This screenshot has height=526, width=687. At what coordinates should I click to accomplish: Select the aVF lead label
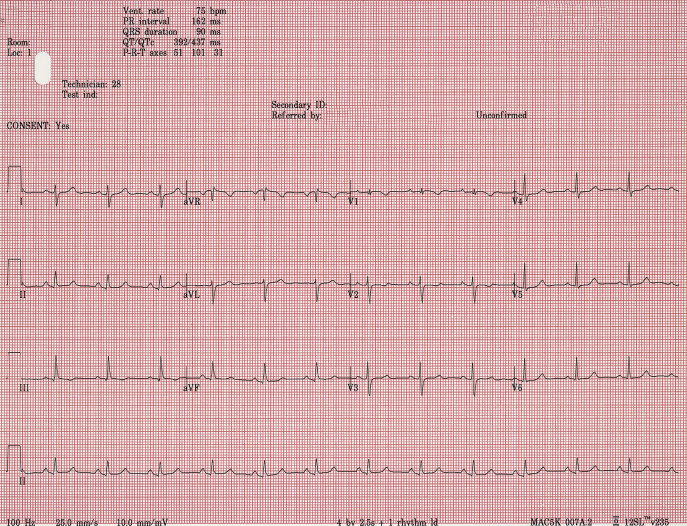point(192,387)
